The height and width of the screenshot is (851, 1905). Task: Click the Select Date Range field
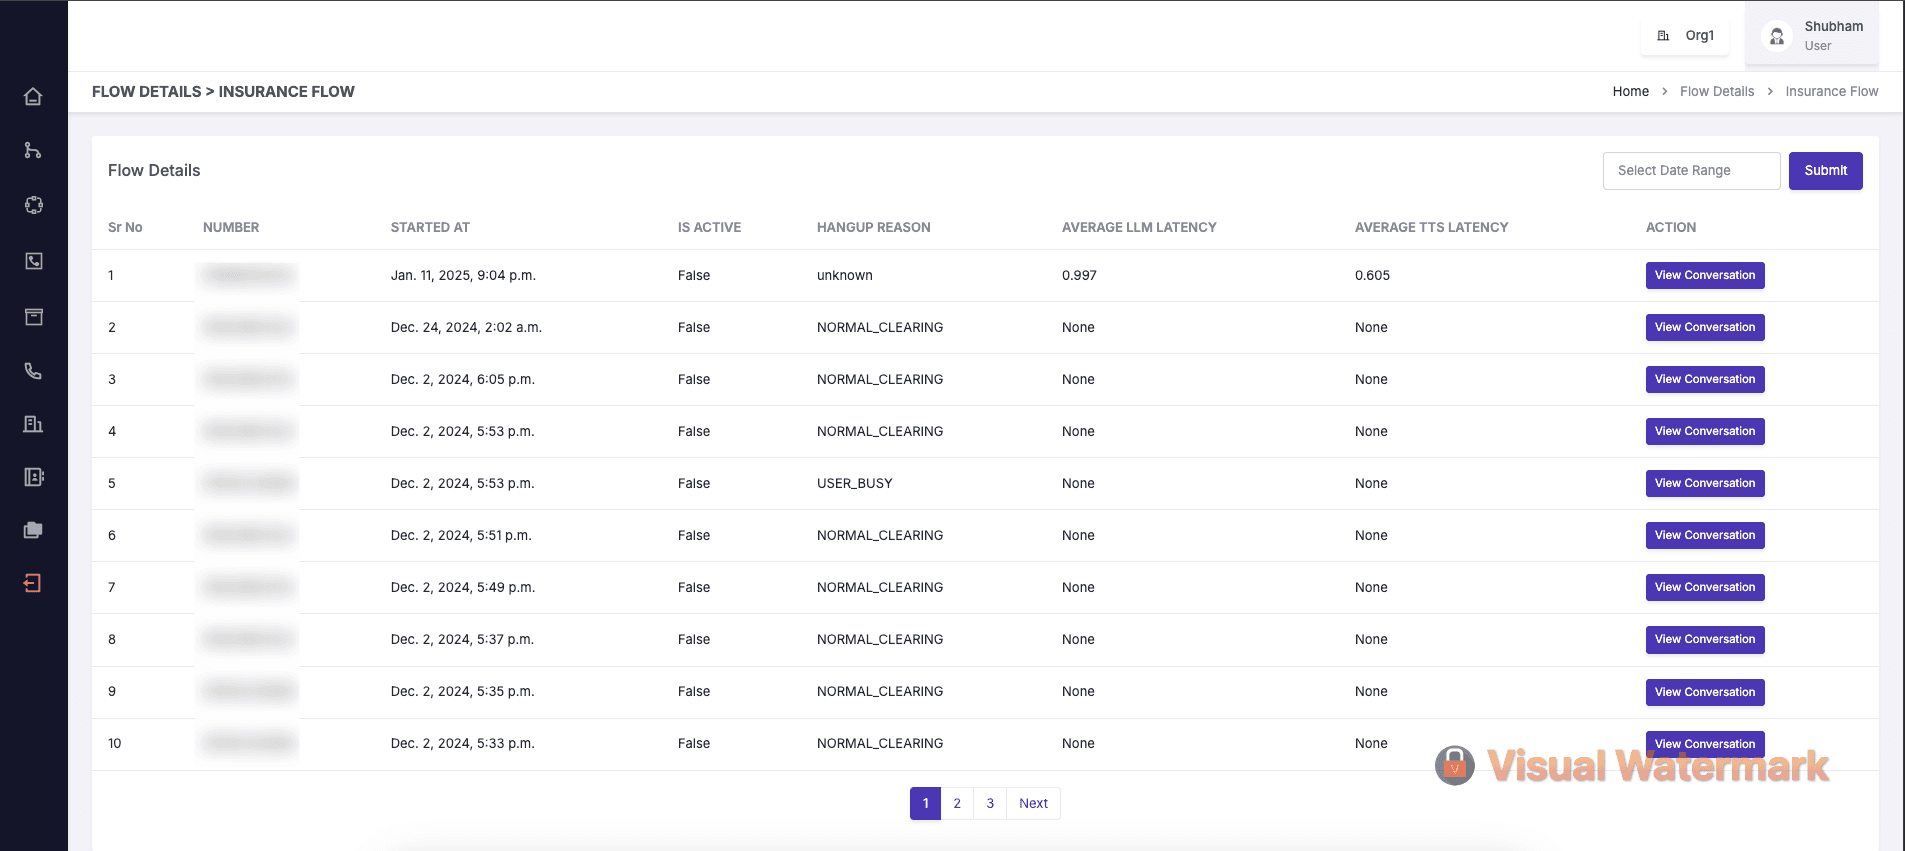pos(1691,171)
